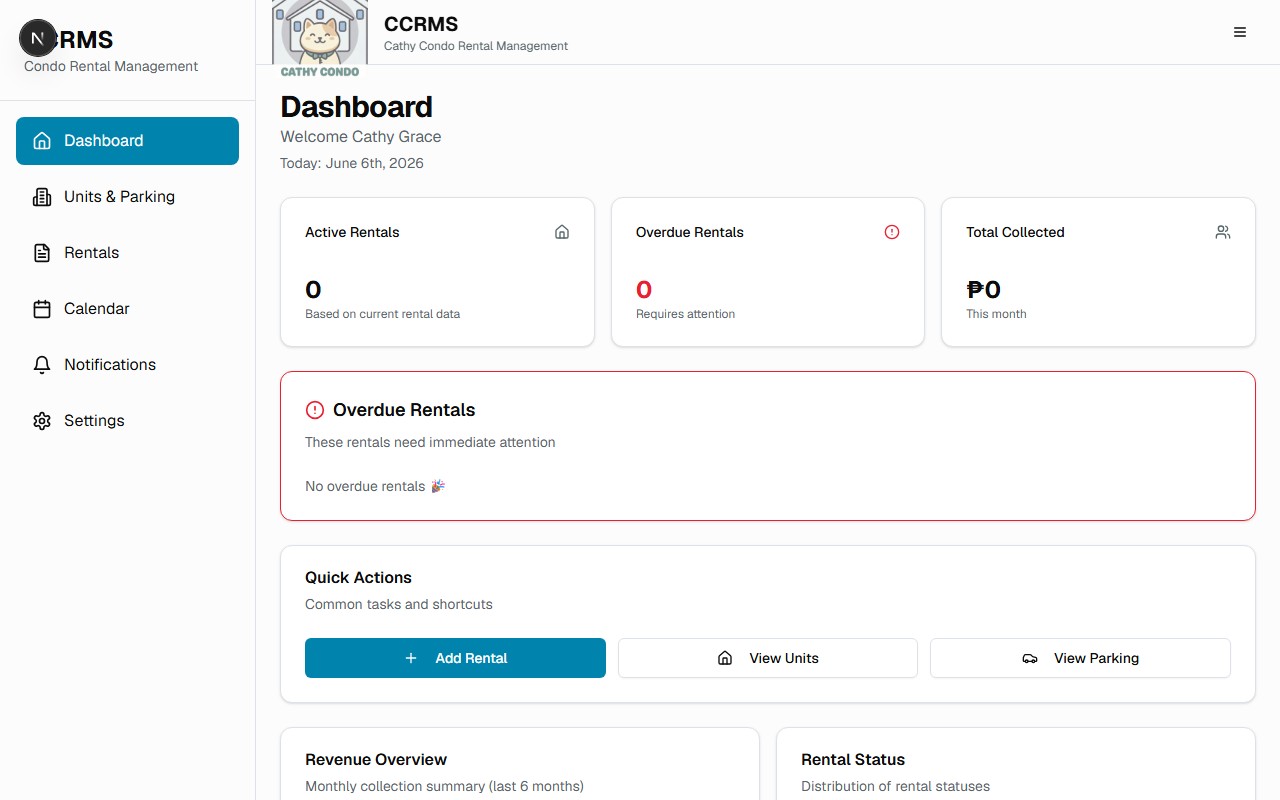
Task: Click the red alert icon on Overdue Rentals card
Action: click(x=892, y=232)
